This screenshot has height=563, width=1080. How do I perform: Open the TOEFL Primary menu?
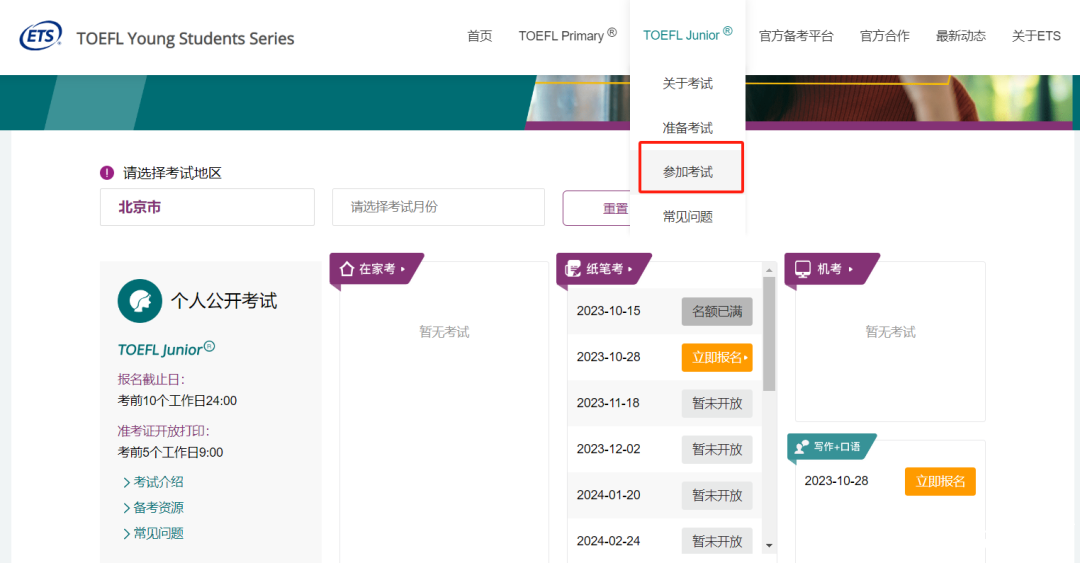(x=567, y=36)
